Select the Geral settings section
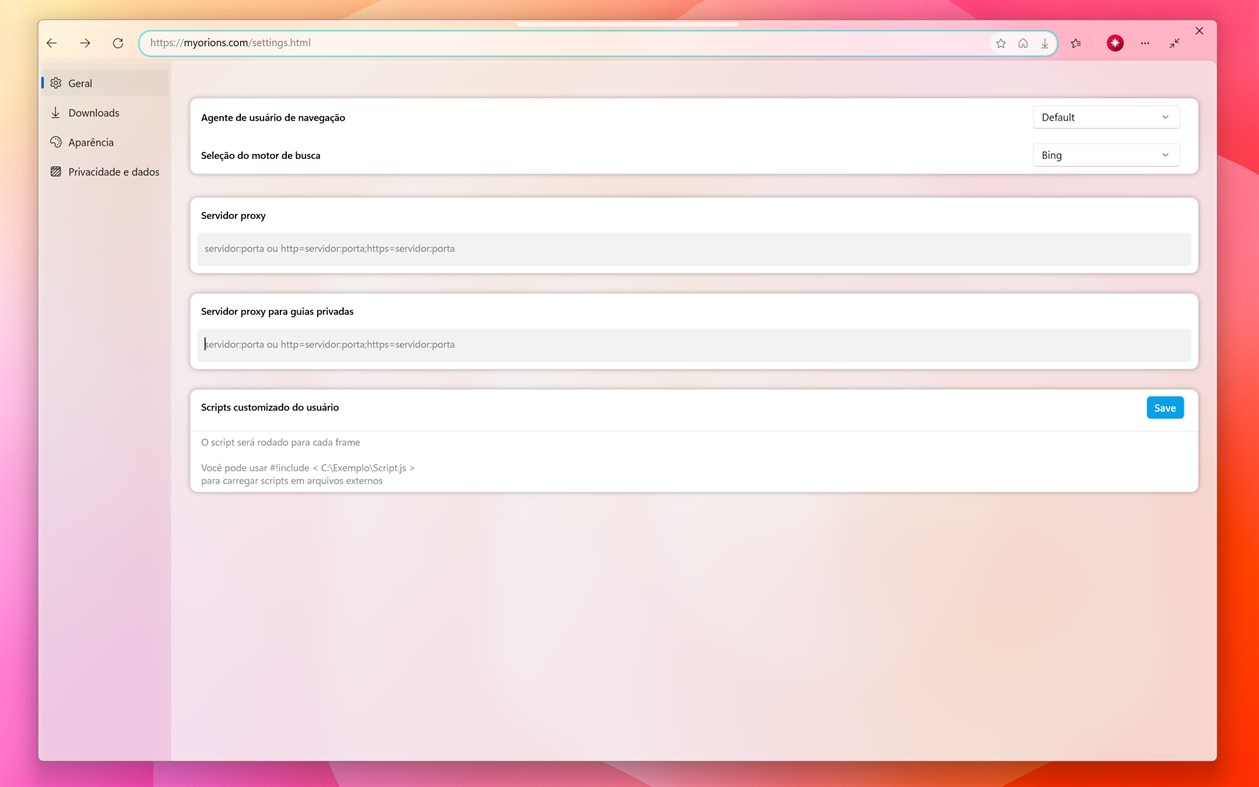 click(x=80, y=83)
